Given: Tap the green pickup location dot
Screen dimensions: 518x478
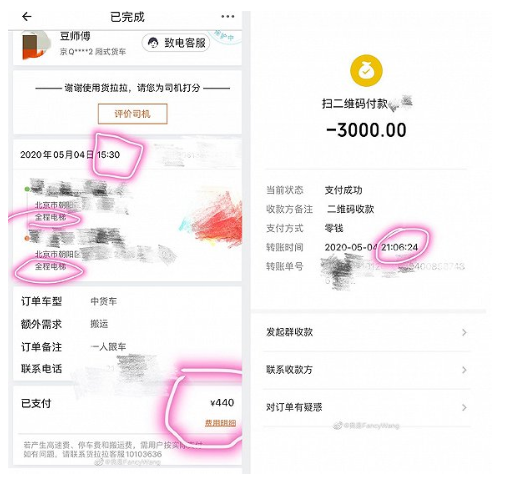Looking at the screenshot, I should coord(27,189).
